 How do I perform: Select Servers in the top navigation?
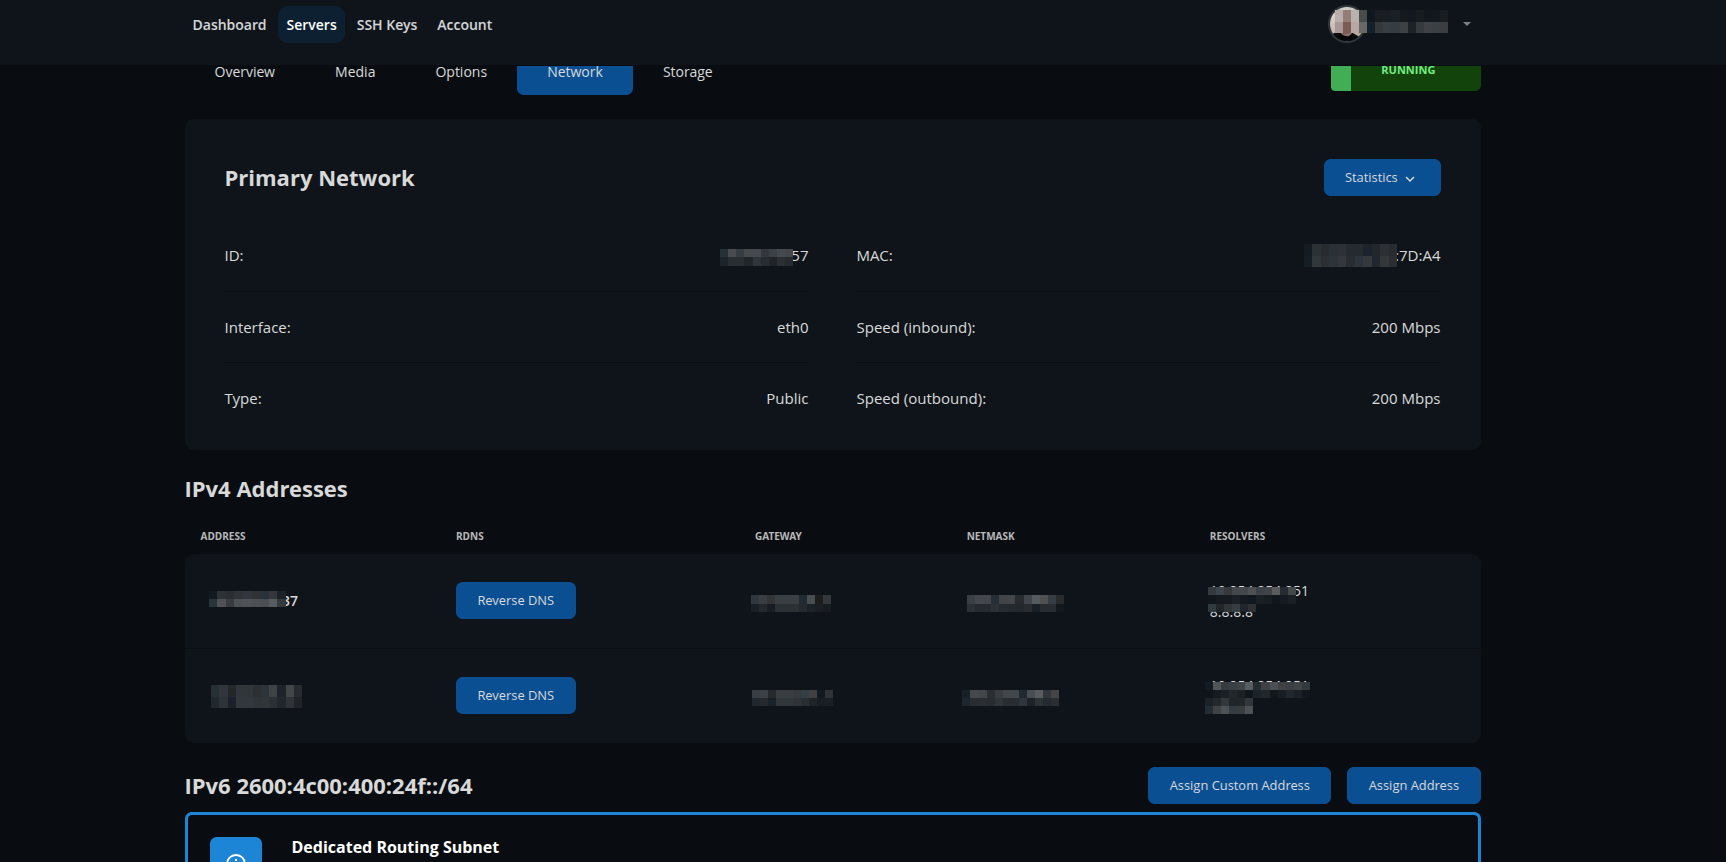pyautogui.click(x=311, y=25)
